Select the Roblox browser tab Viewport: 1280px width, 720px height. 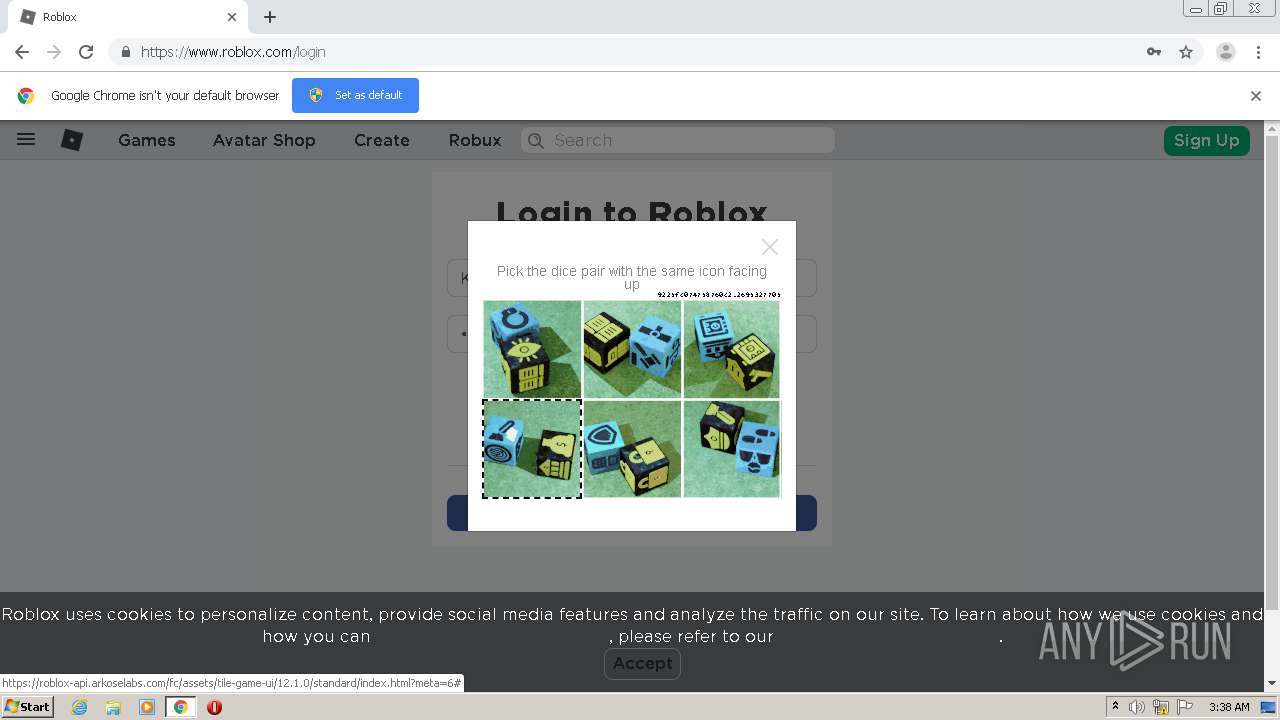(x=128, y=17)
